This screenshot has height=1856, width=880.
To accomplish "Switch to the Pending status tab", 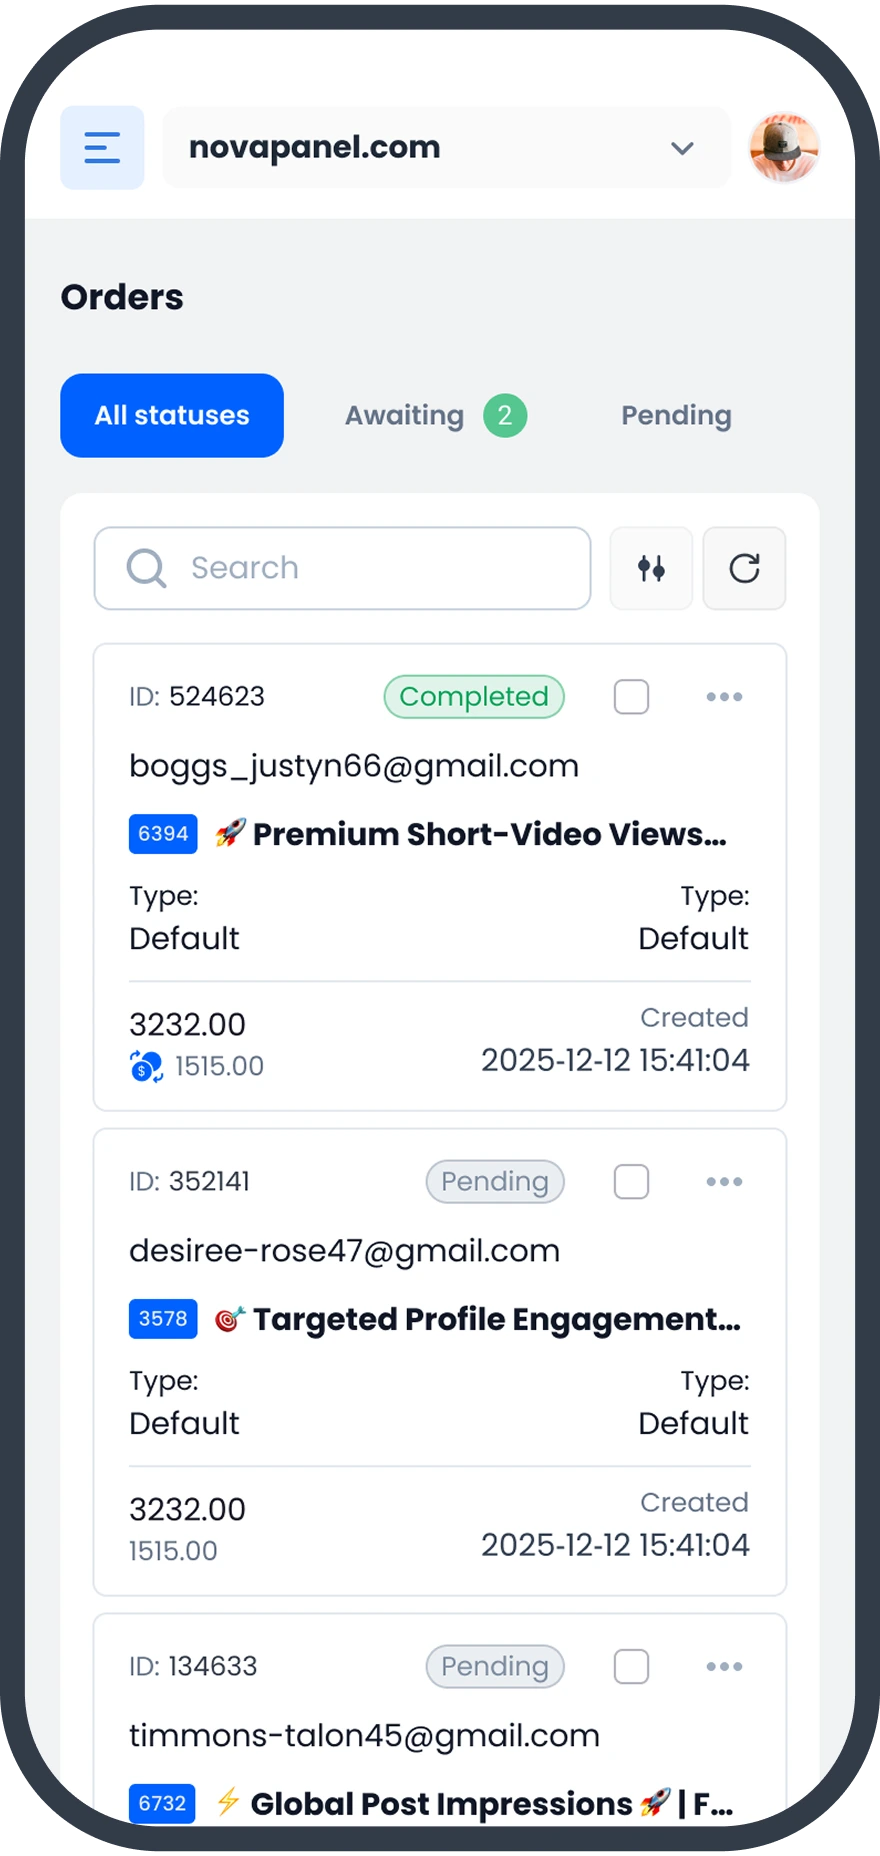I will (x=677, y=415).
